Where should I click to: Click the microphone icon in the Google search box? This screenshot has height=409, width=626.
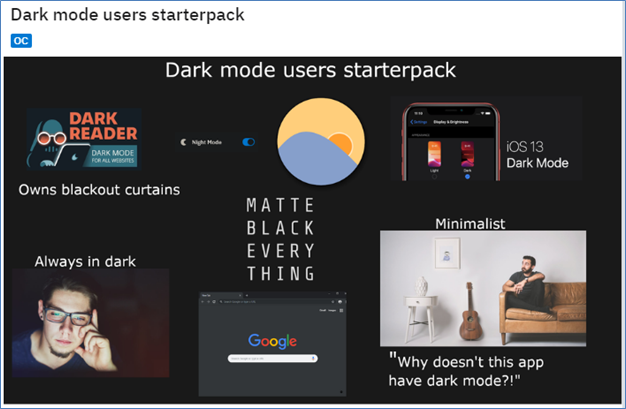[314, 358]
